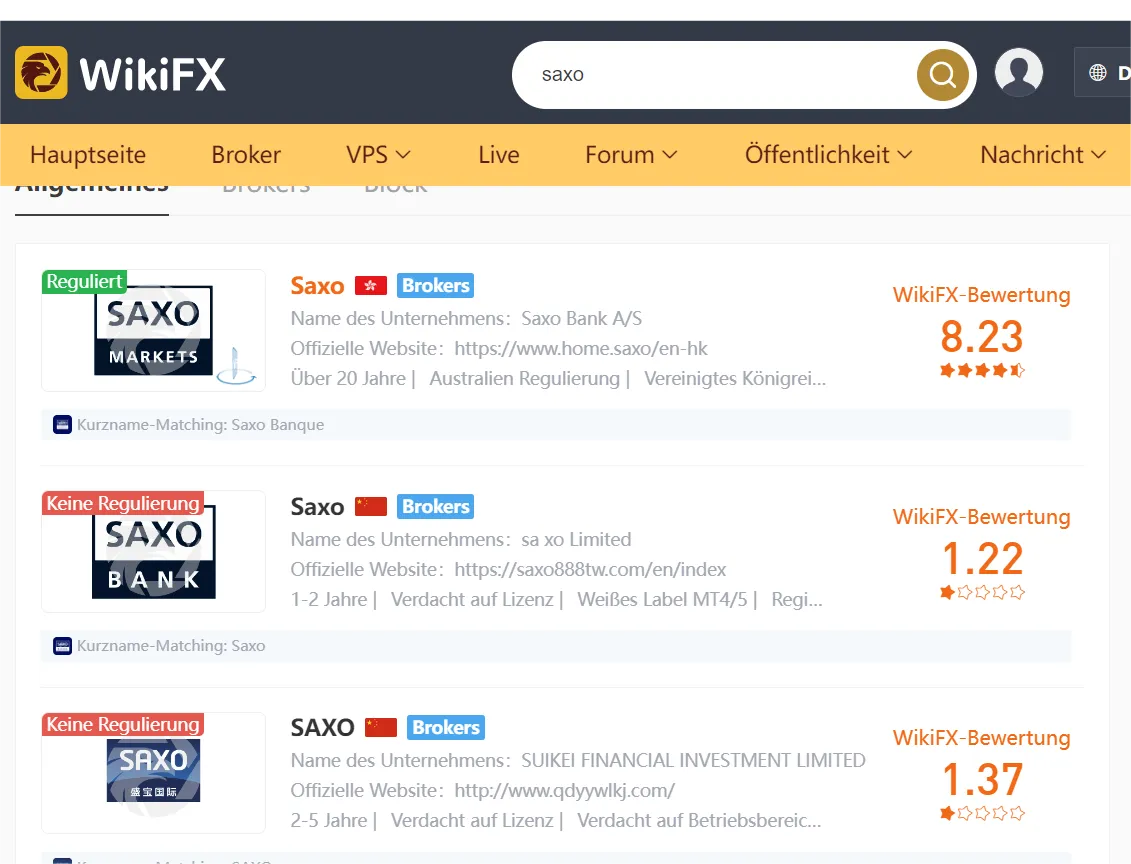Click the golden search magnifier button
1131x864 pixels.
coord(942,74)
